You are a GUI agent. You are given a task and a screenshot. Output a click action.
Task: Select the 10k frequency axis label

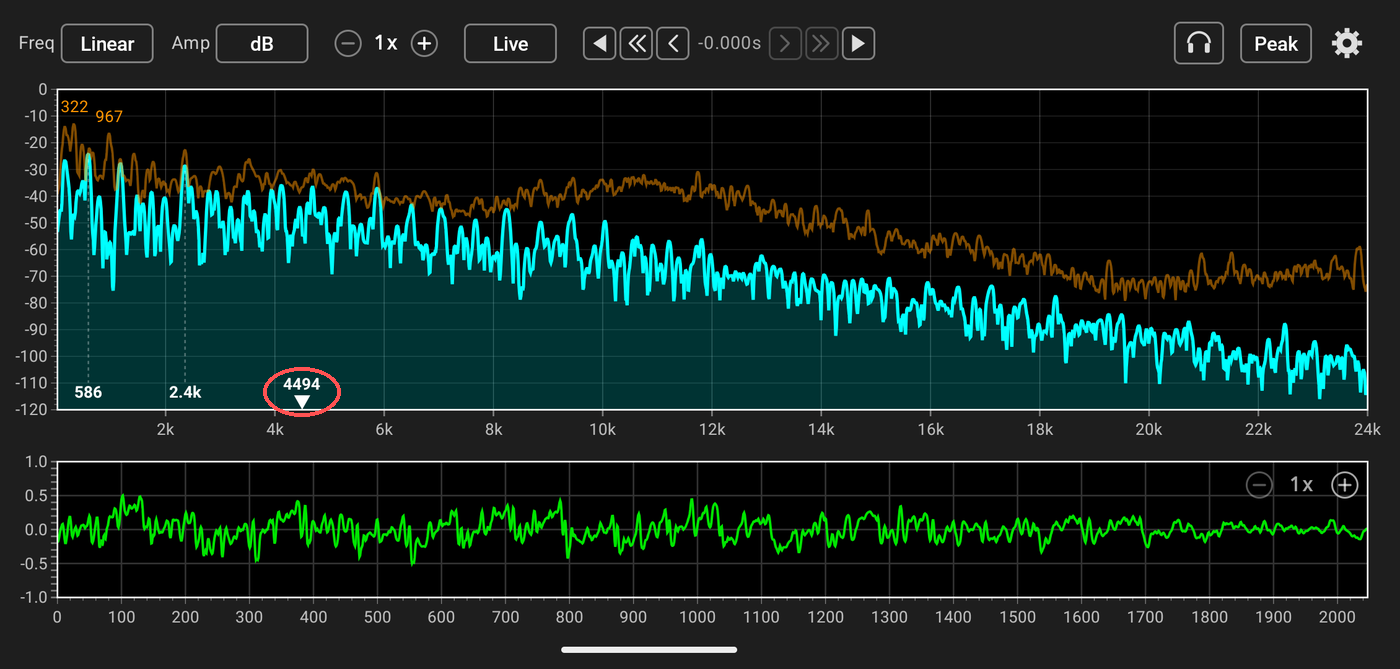602,430
